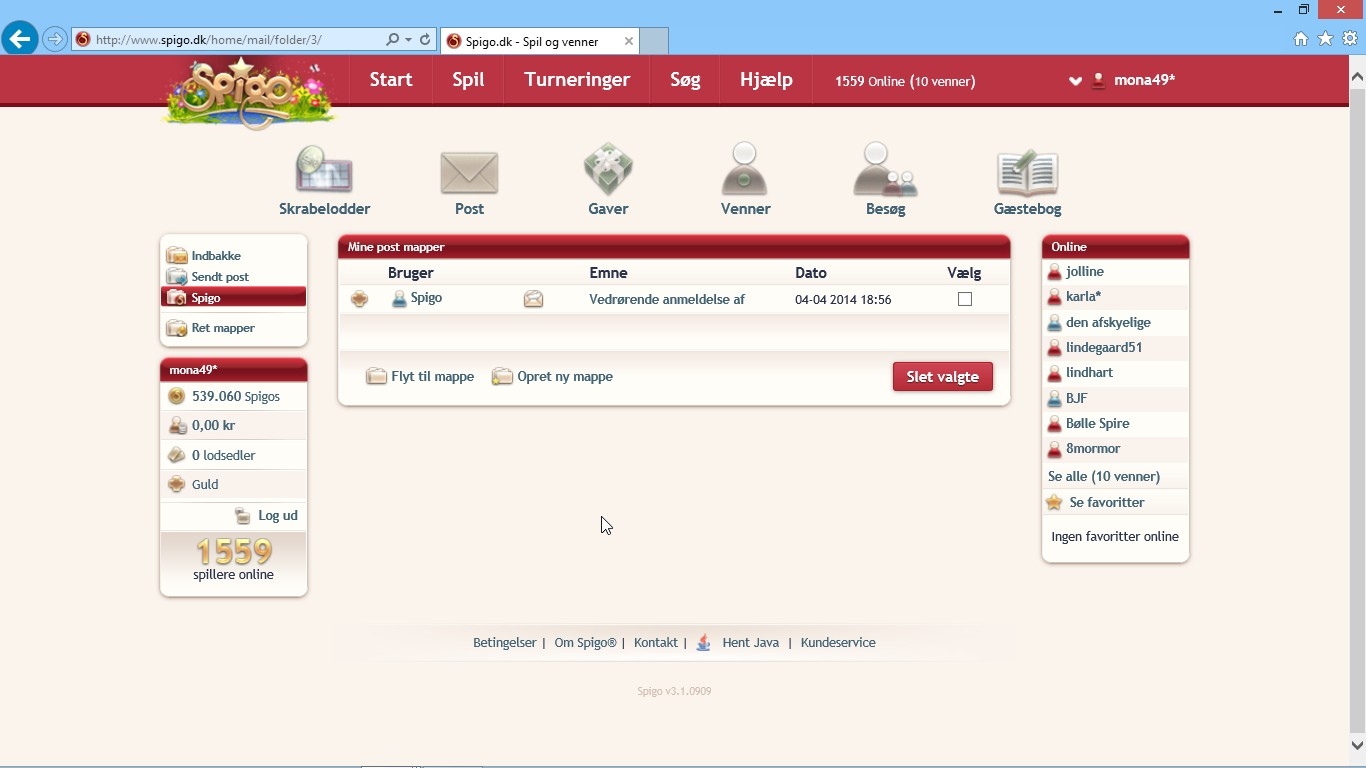Click Flyt til mappe
Screen dimensions: 1366x768
pos(431,377)
